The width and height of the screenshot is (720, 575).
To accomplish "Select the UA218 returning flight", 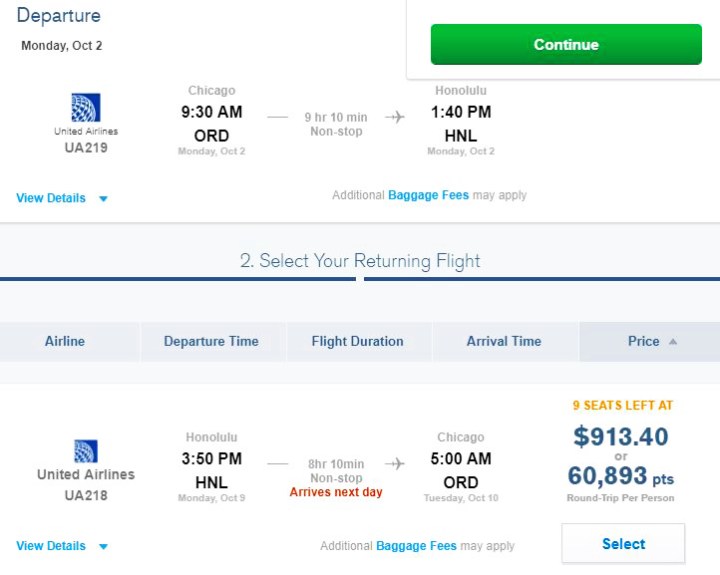I will (x=623, y=544).
